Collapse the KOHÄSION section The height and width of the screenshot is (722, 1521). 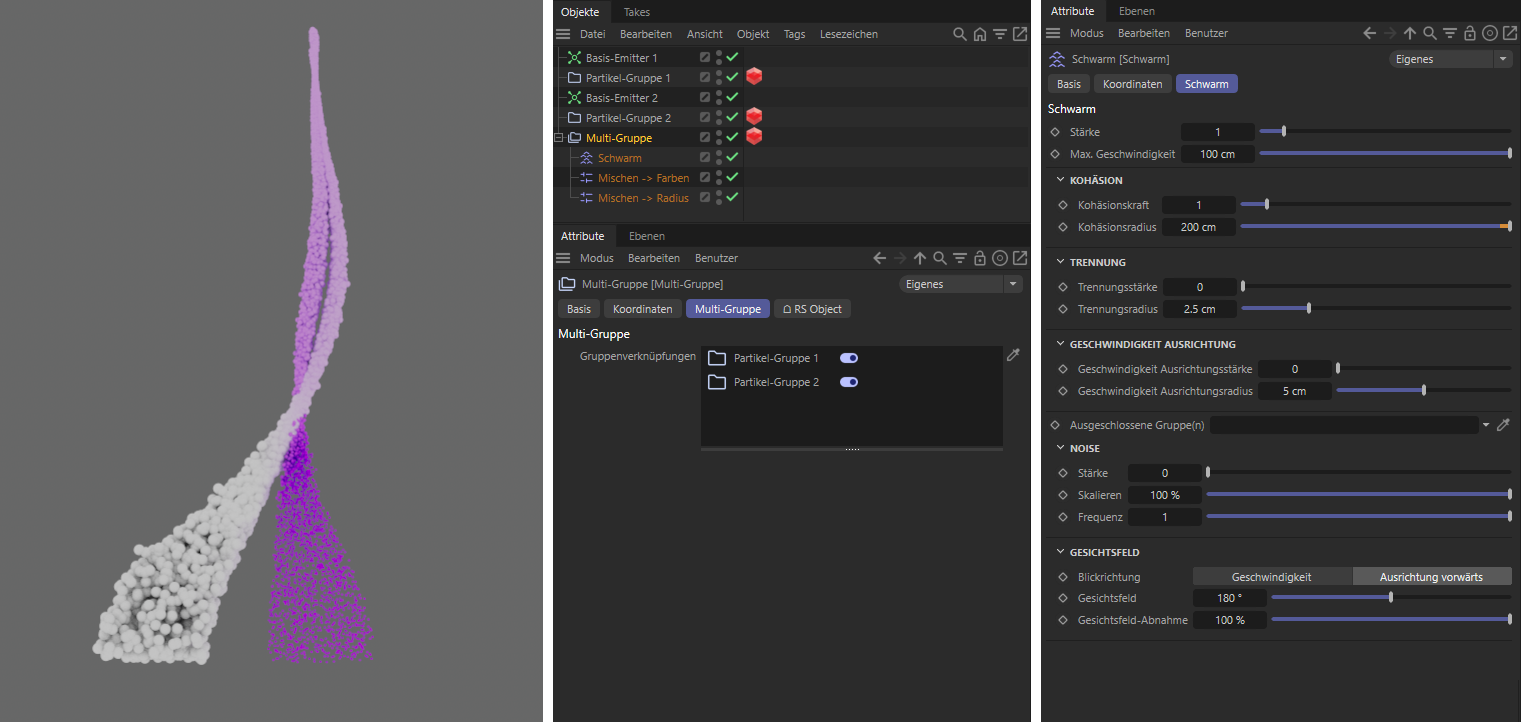point(1061,181)
